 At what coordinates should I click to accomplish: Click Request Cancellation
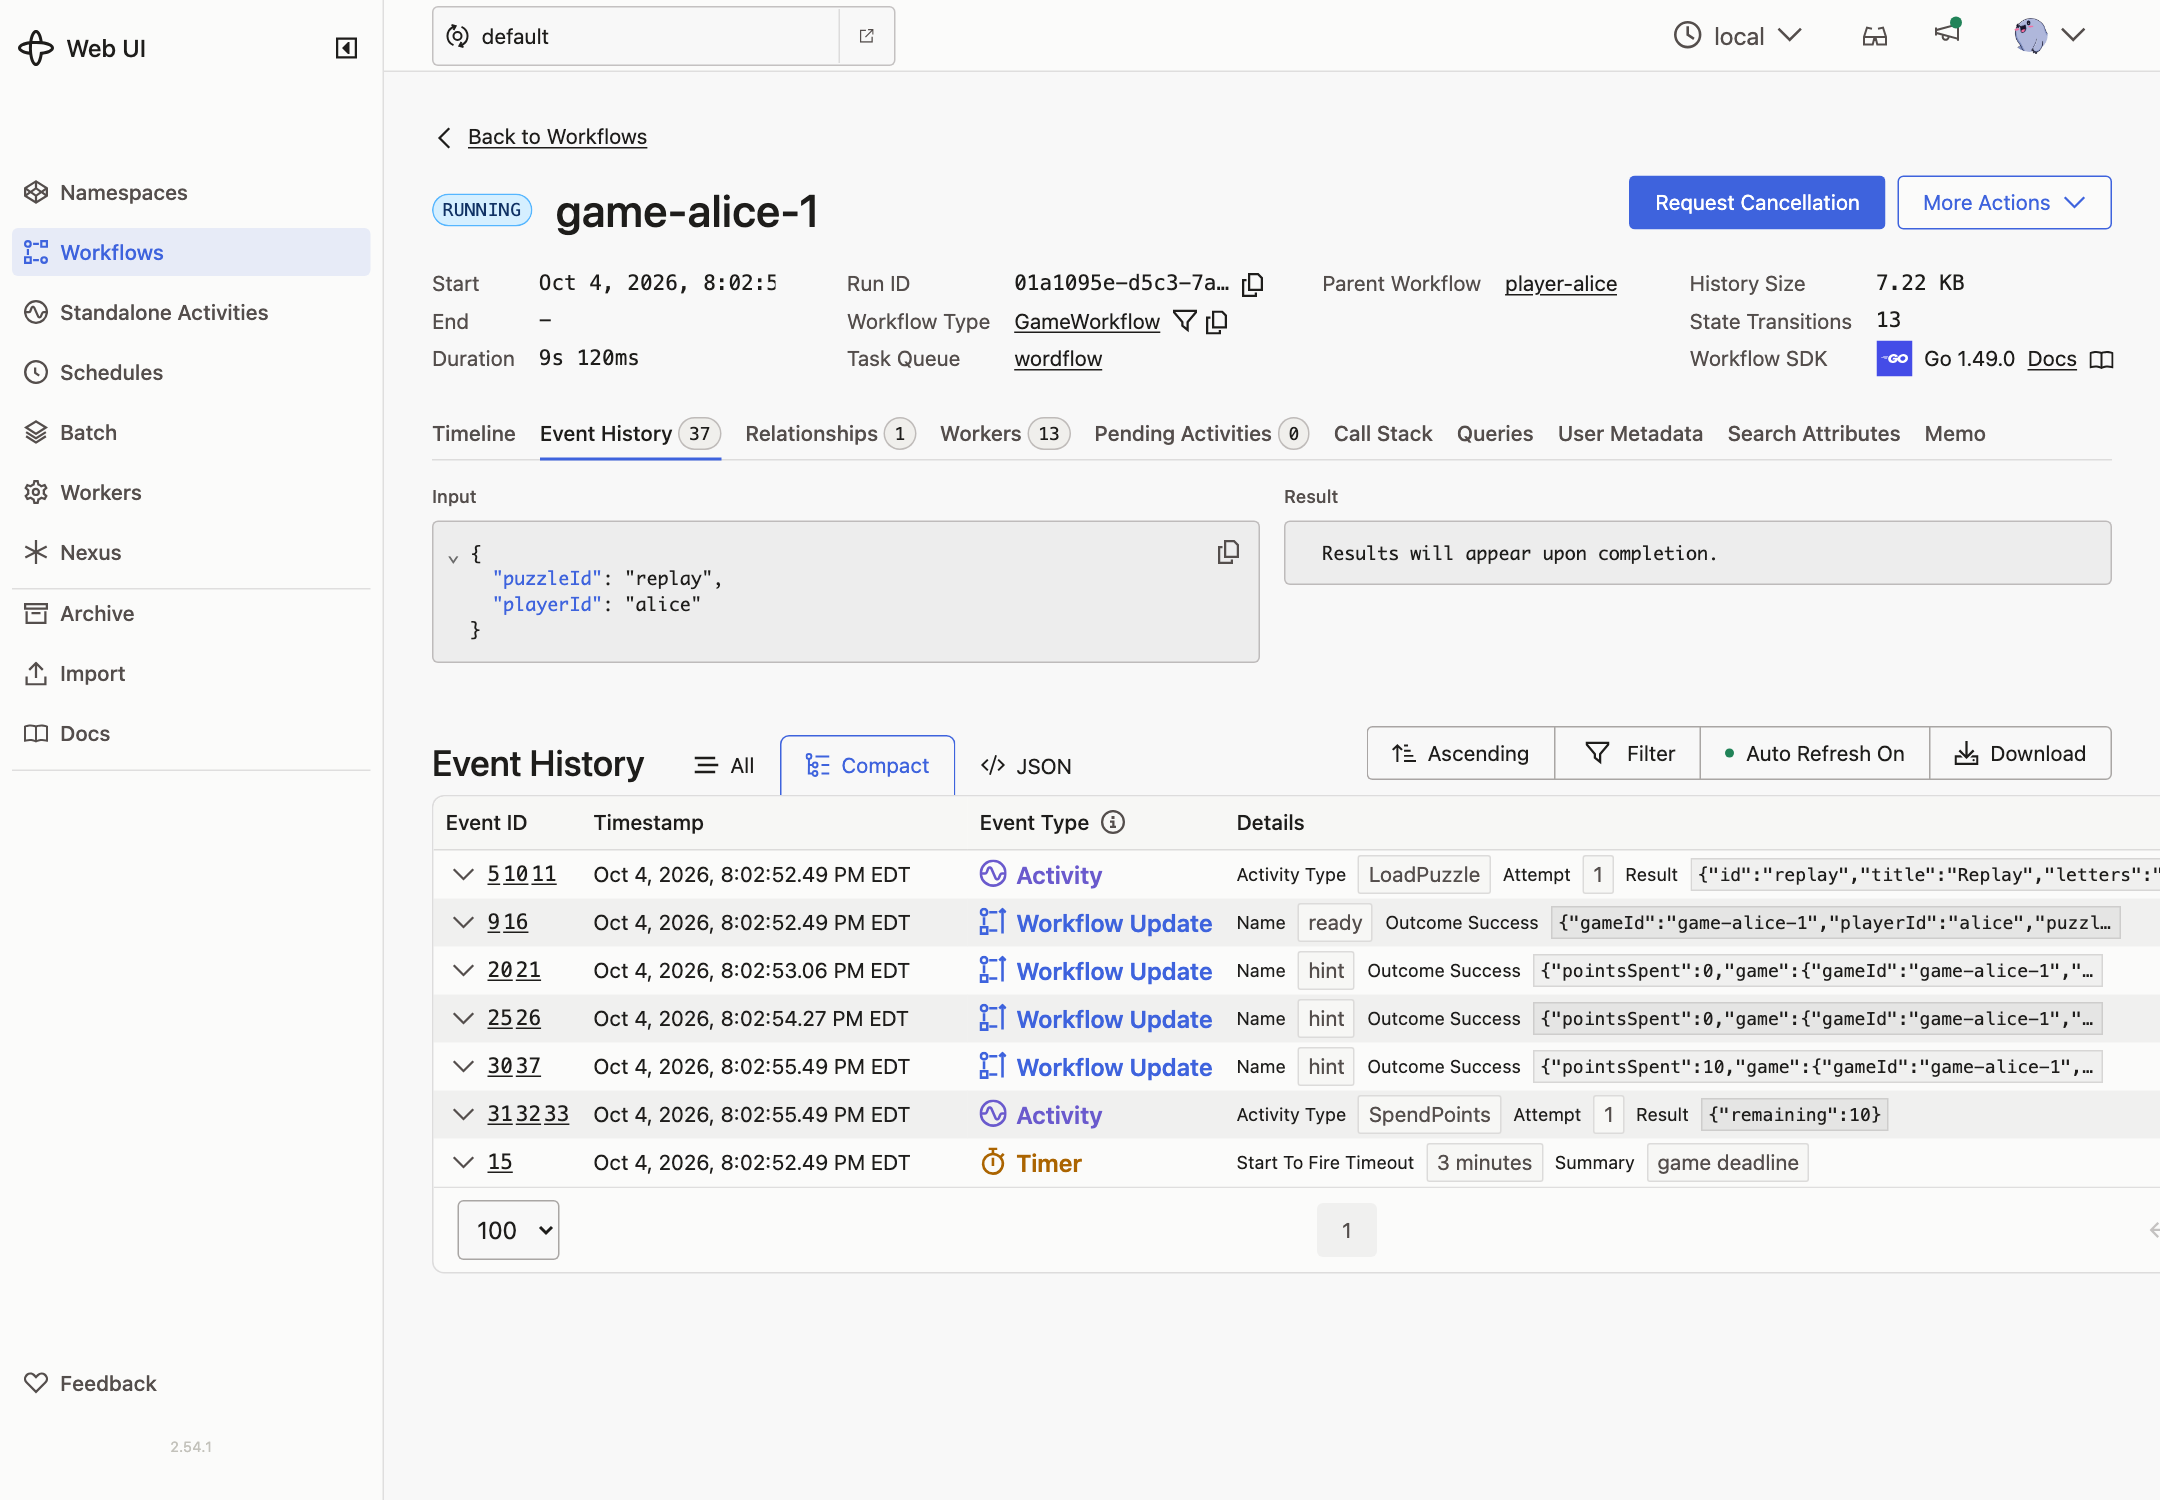click(1757, 202)
